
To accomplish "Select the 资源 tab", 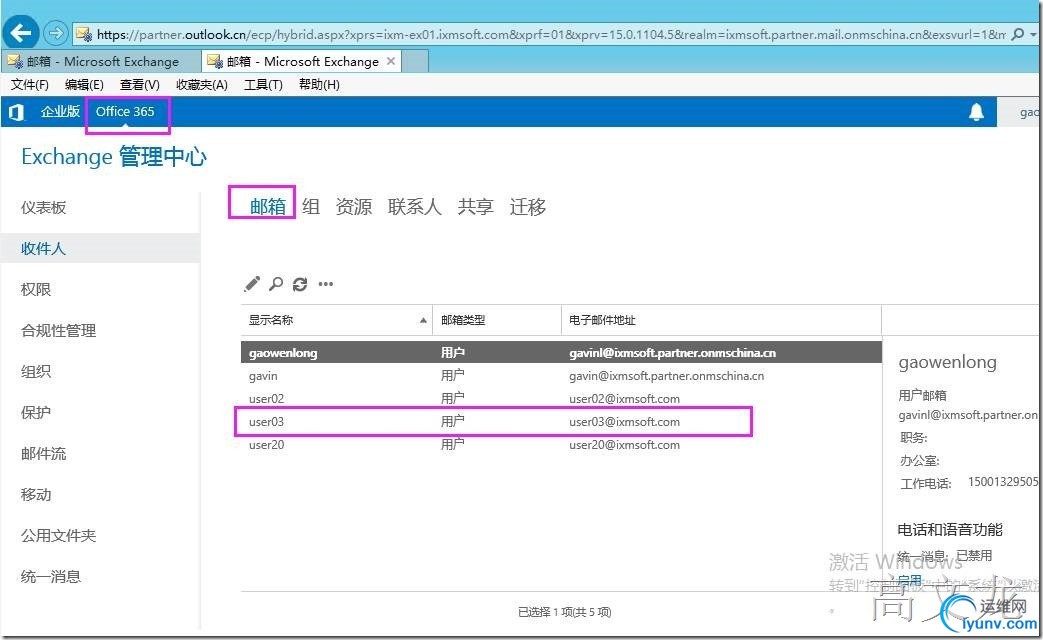I will pos(354,206).
